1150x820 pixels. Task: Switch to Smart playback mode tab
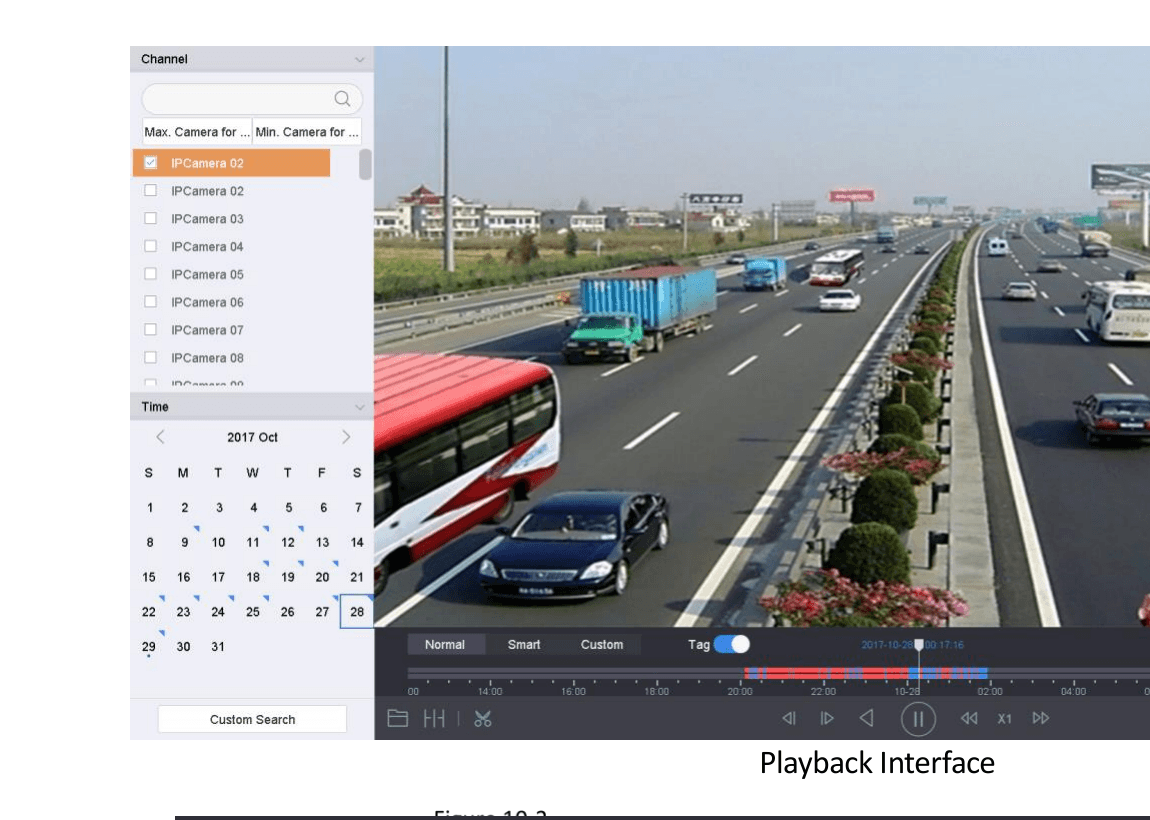524,645
